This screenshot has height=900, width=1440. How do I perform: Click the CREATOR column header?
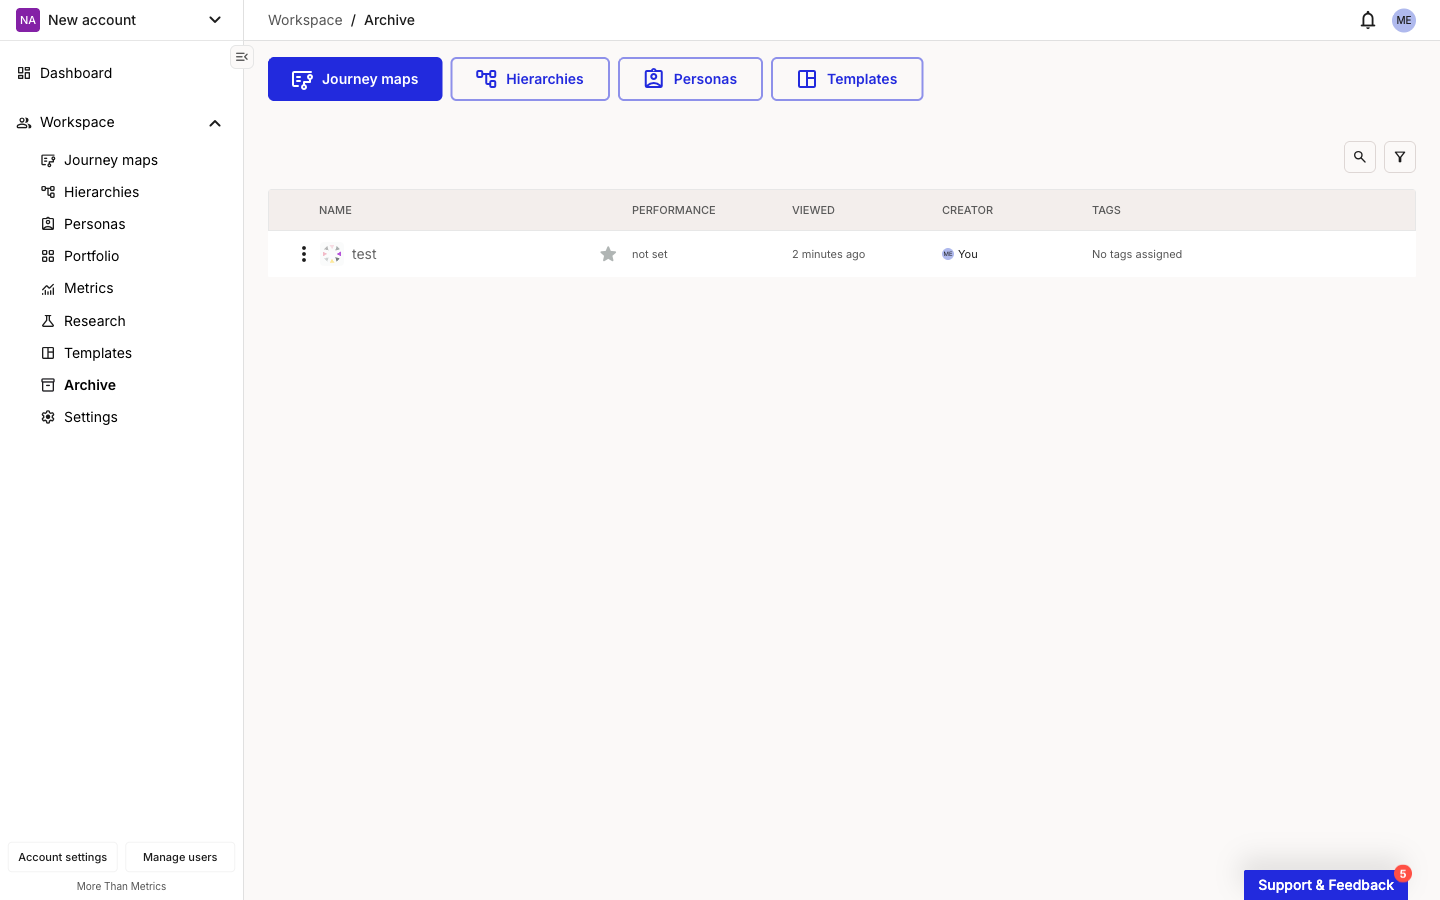(967, 210)
